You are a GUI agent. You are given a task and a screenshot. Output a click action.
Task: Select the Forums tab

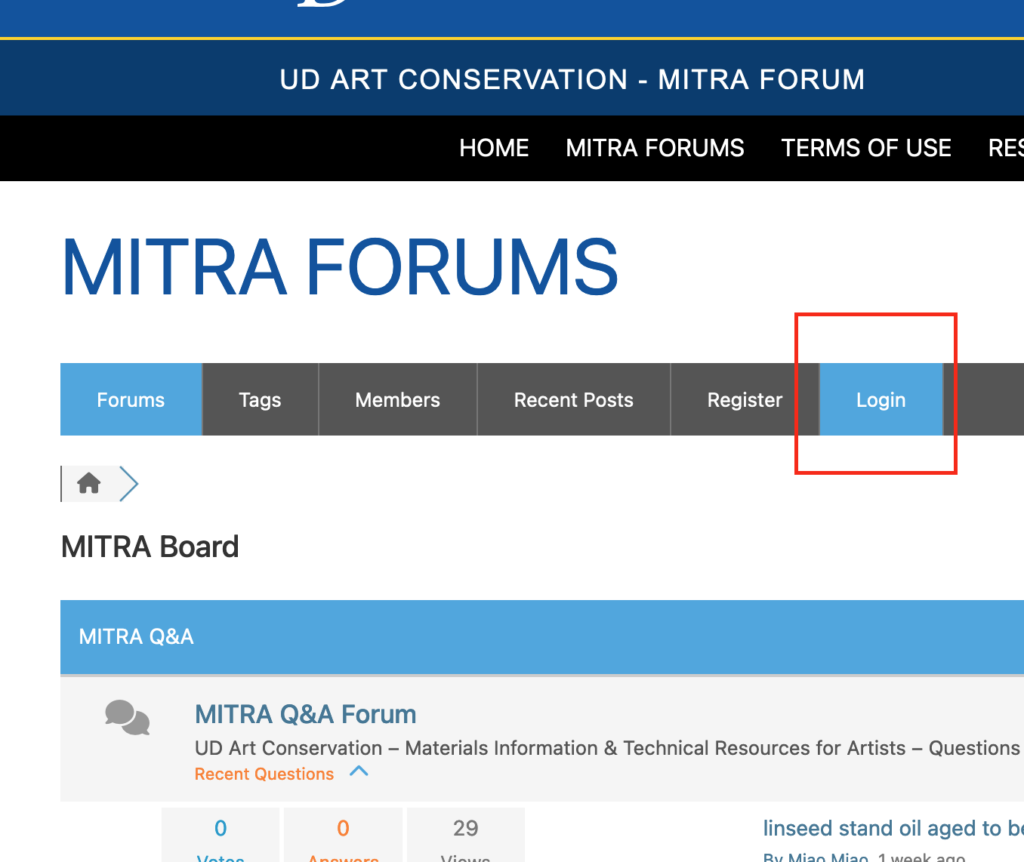[x=131, y=400]
